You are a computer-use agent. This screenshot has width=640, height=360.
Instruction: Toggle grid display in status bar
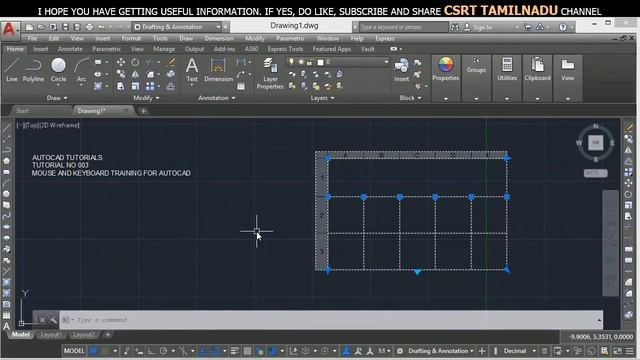click(93, 351)
